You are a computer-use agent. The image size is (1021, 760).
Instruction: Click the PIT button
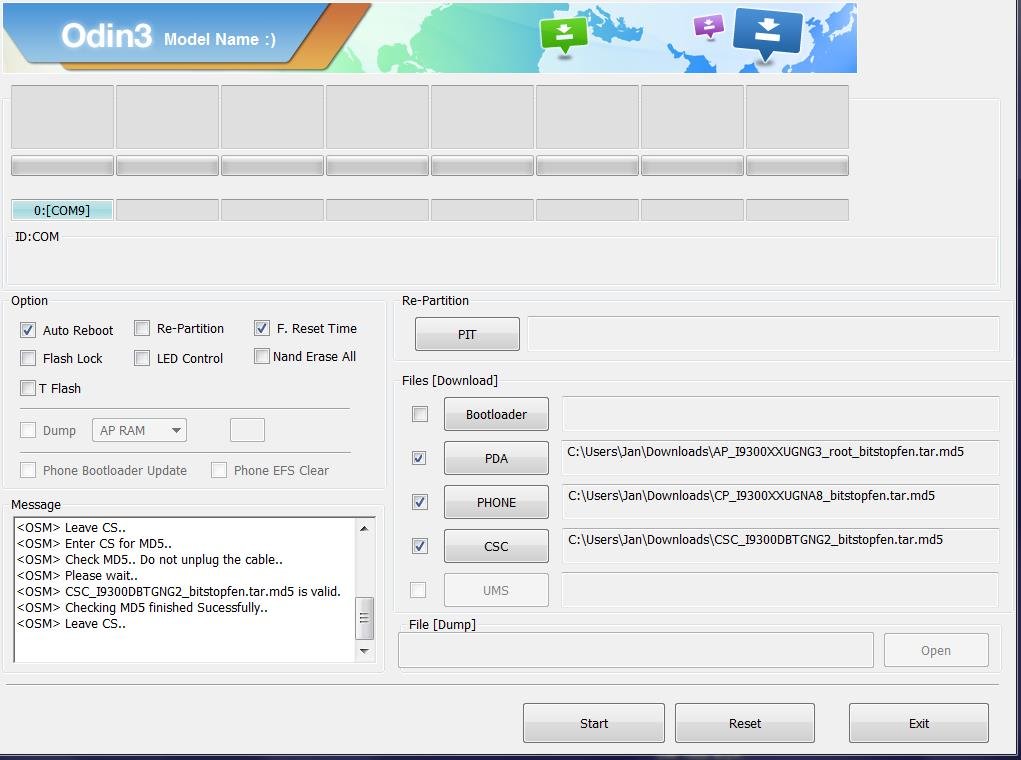click(467, 334)
